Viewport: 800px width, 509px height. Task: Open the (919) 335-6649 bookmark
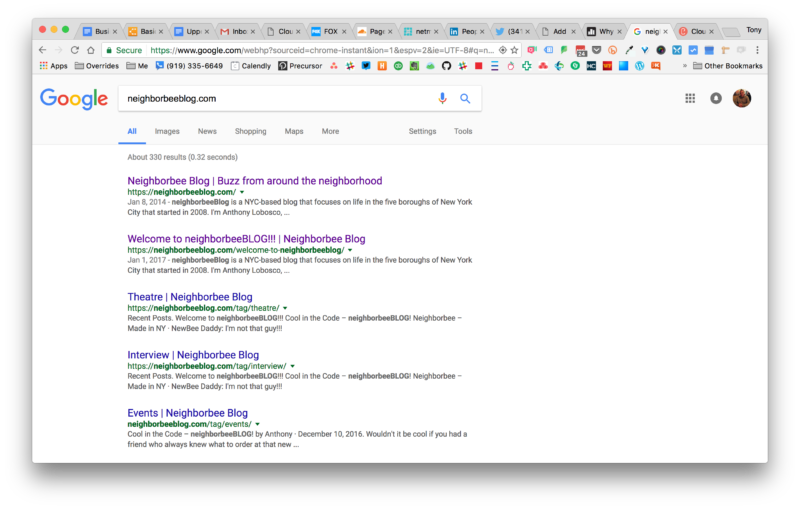(189, 66)
